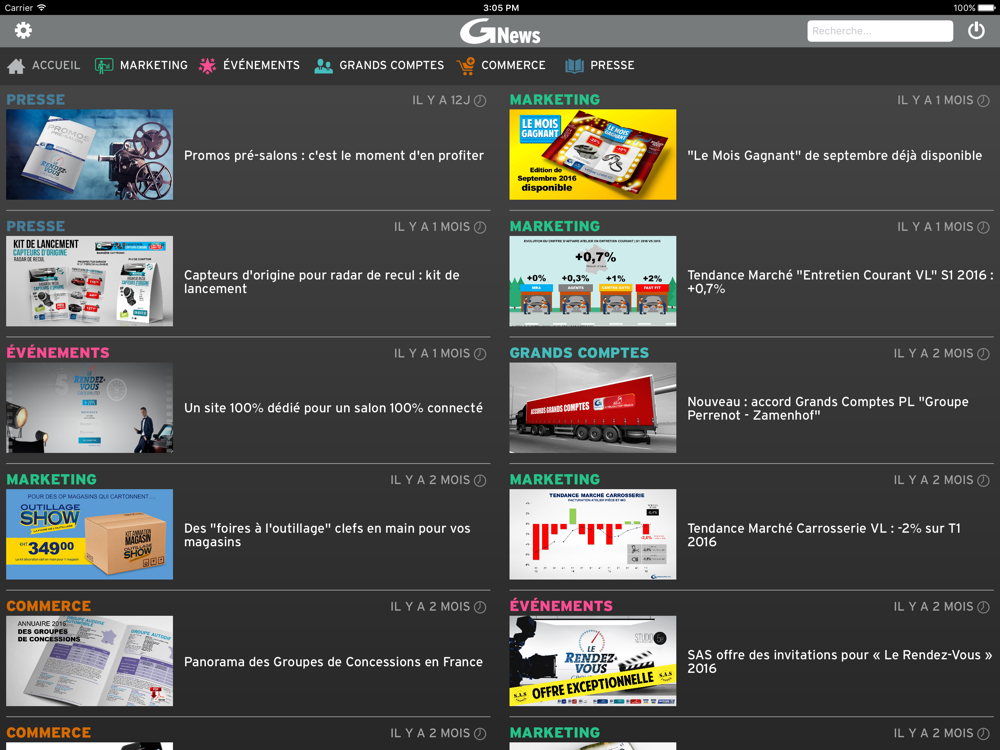Tap the Wi-Fi indicator in status bar

point(41,8)
